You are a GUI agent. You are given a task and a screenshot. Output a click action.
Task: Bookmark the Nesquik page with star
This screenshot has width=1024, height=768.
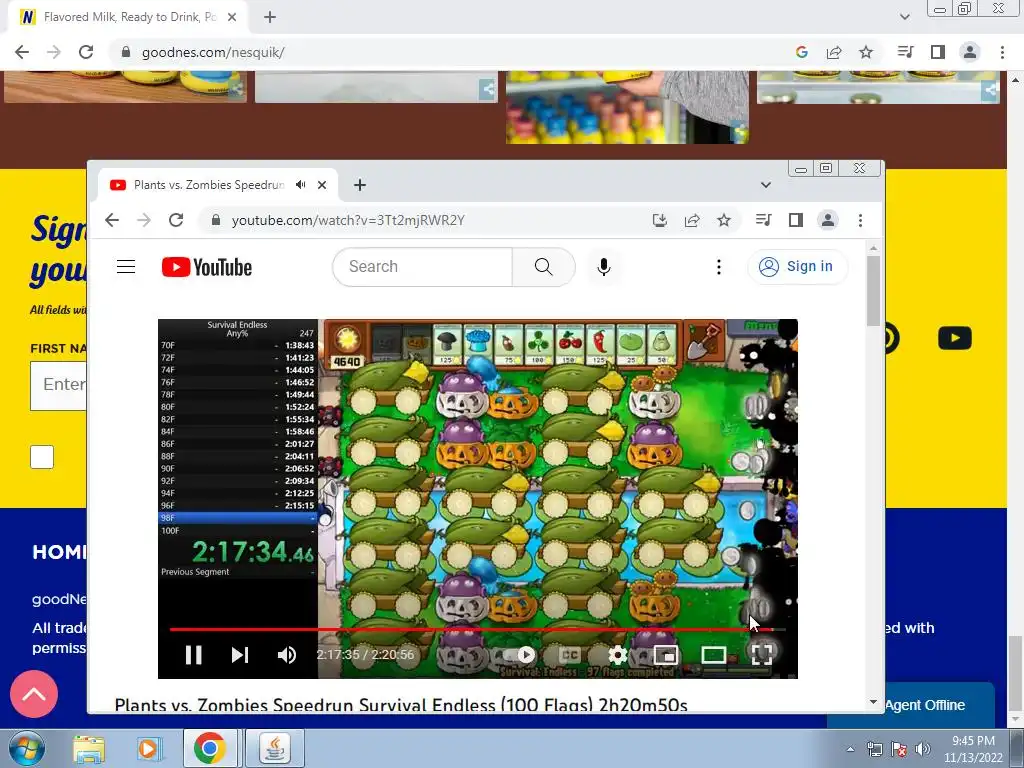(x=866, y=52)
